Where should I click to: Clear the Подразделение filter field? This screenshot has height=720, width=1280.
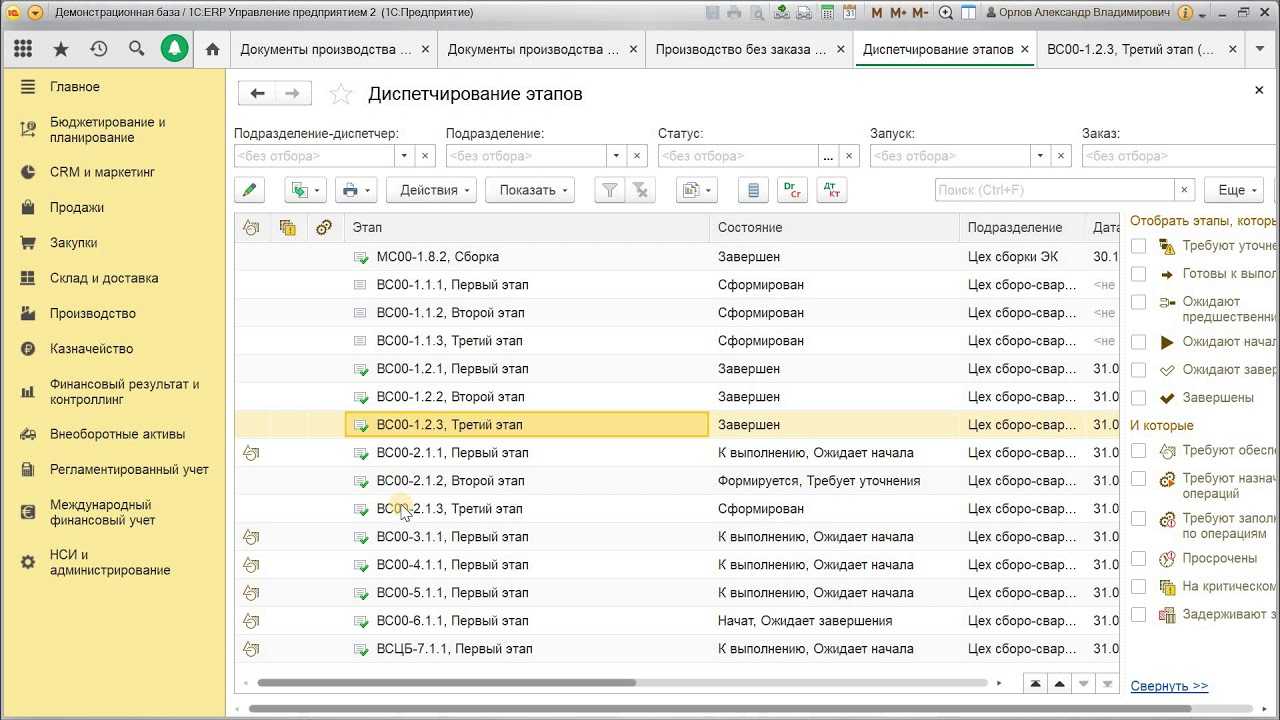(638, 156)
